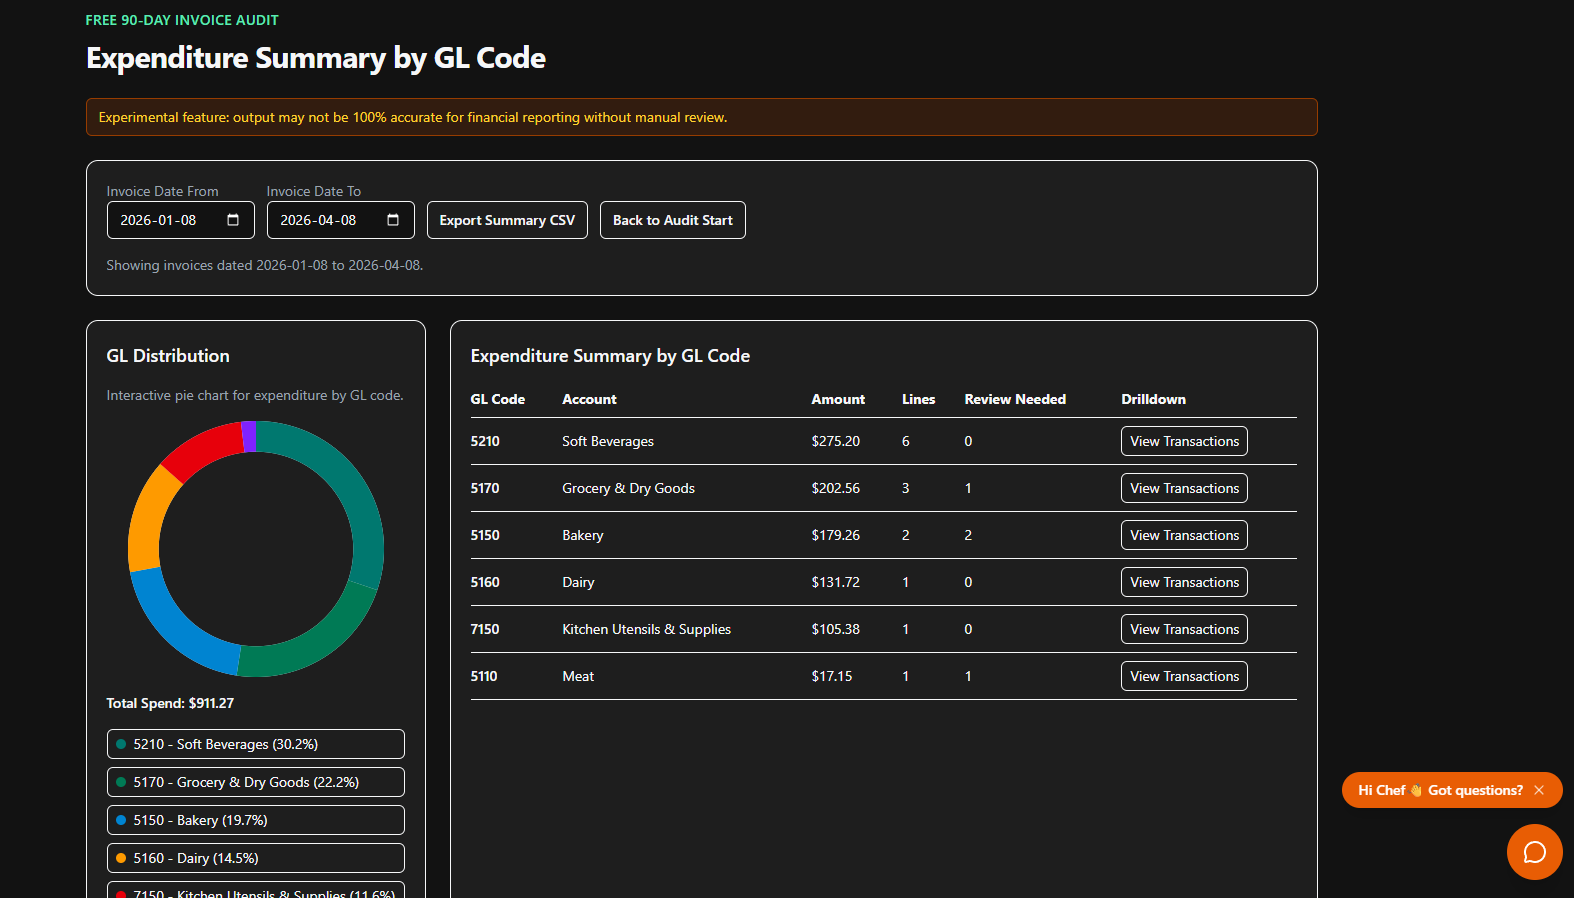The image size is (1574, 898).
Task: View Transactions for Dairy row
Action: pos(1184,582)
